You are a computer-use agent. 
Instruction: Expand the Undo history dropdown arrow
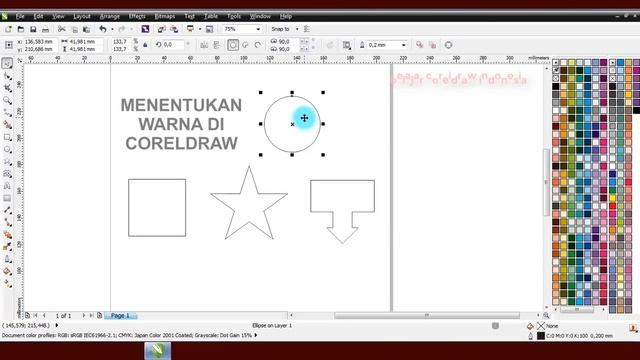click(112, 29)
